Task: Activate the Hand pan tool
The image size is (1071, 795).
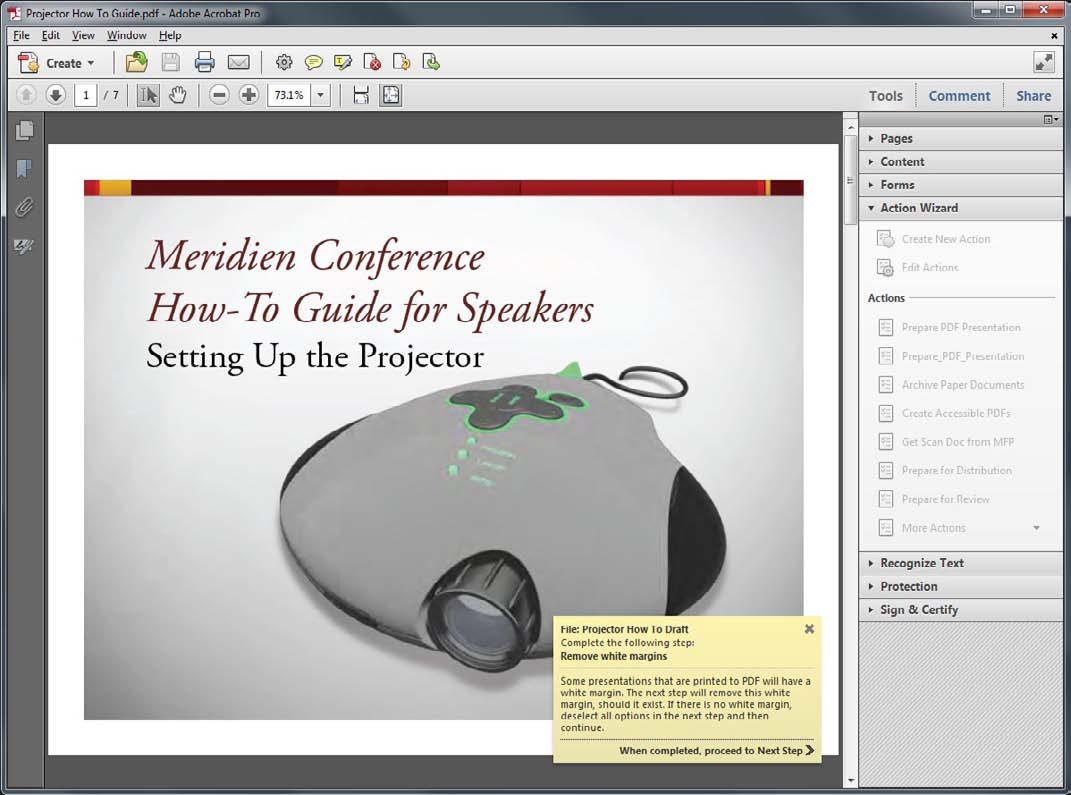Action: (x=178, y=95)
